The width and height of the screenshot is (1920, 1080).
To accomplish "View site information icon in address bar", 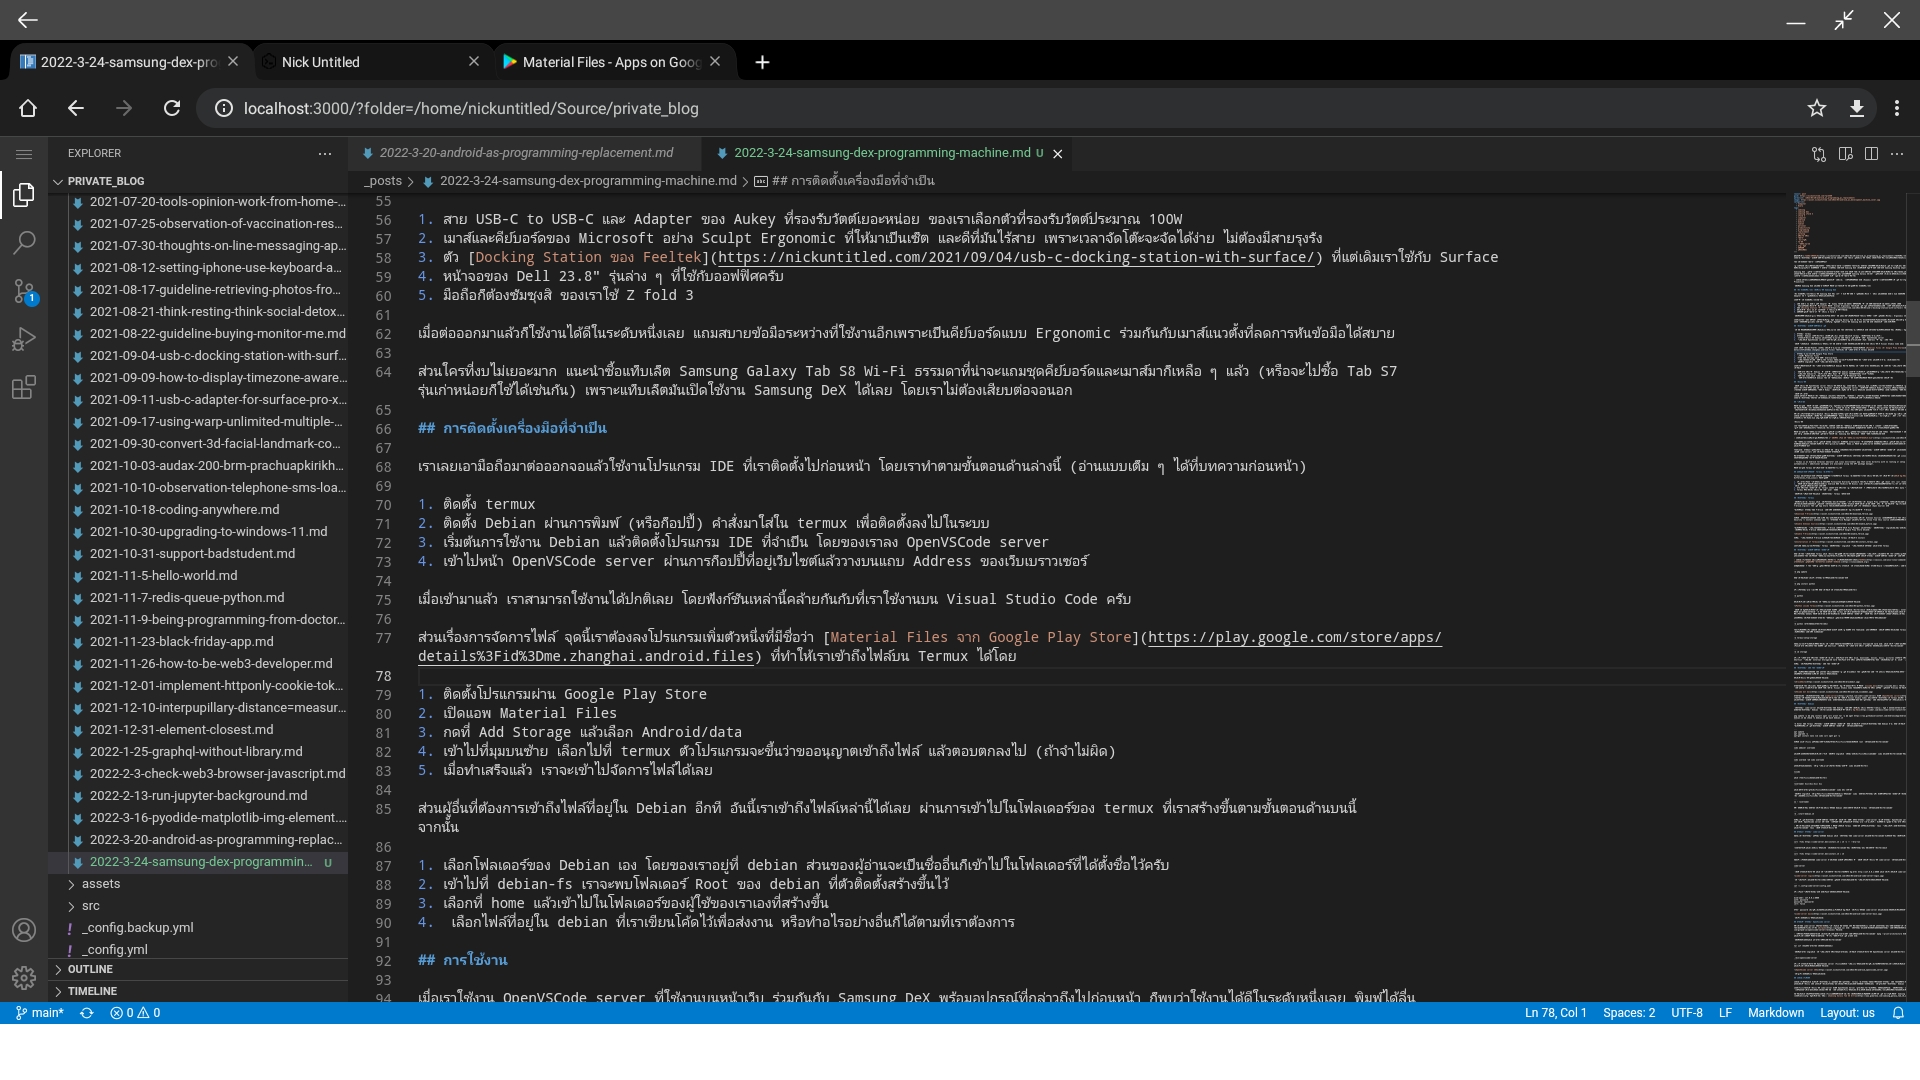I will tap(224, 108).
